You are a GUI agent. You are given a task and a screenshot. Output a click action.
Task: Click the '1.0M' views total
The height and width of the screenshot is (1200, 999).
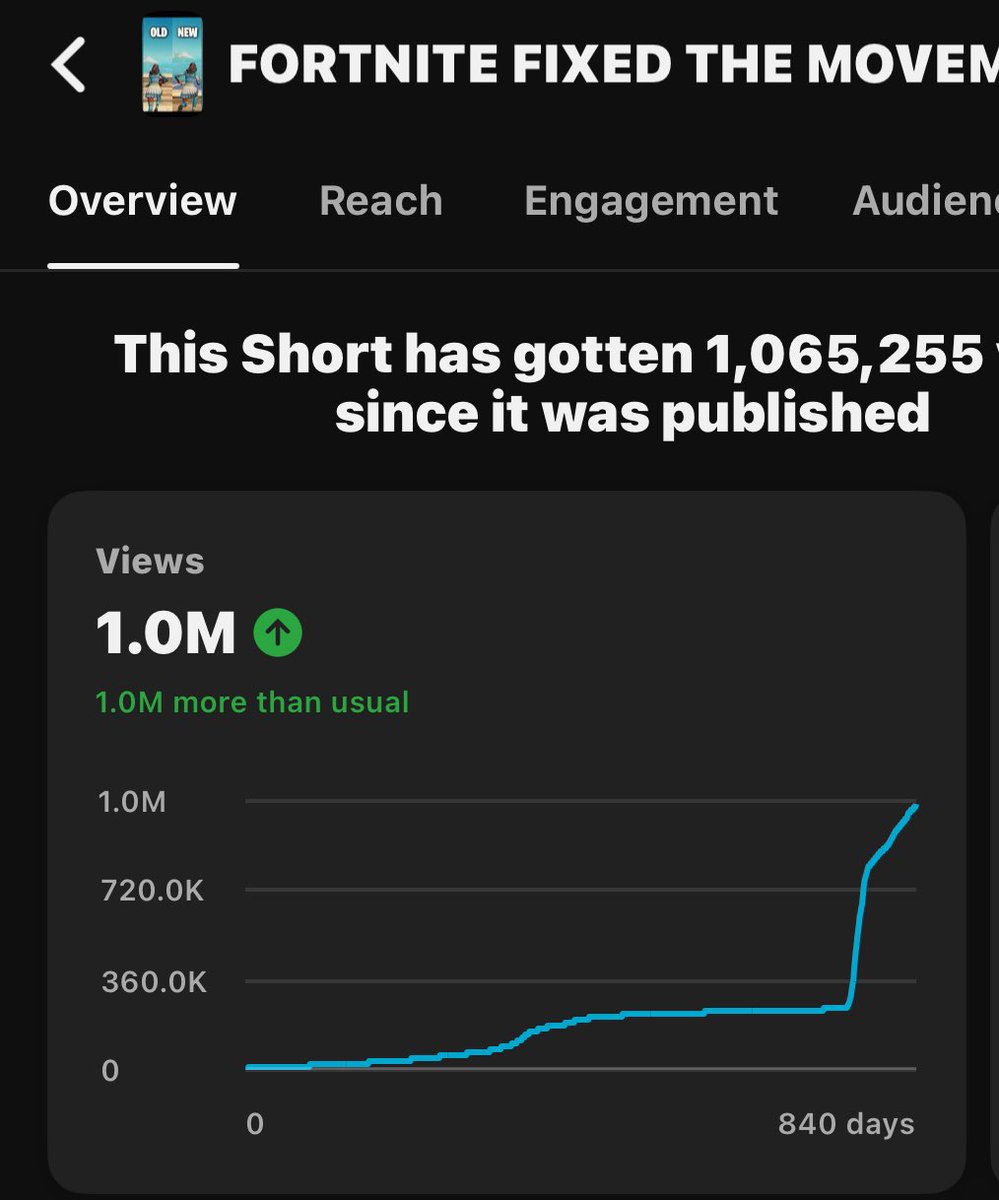click(166, 633)
